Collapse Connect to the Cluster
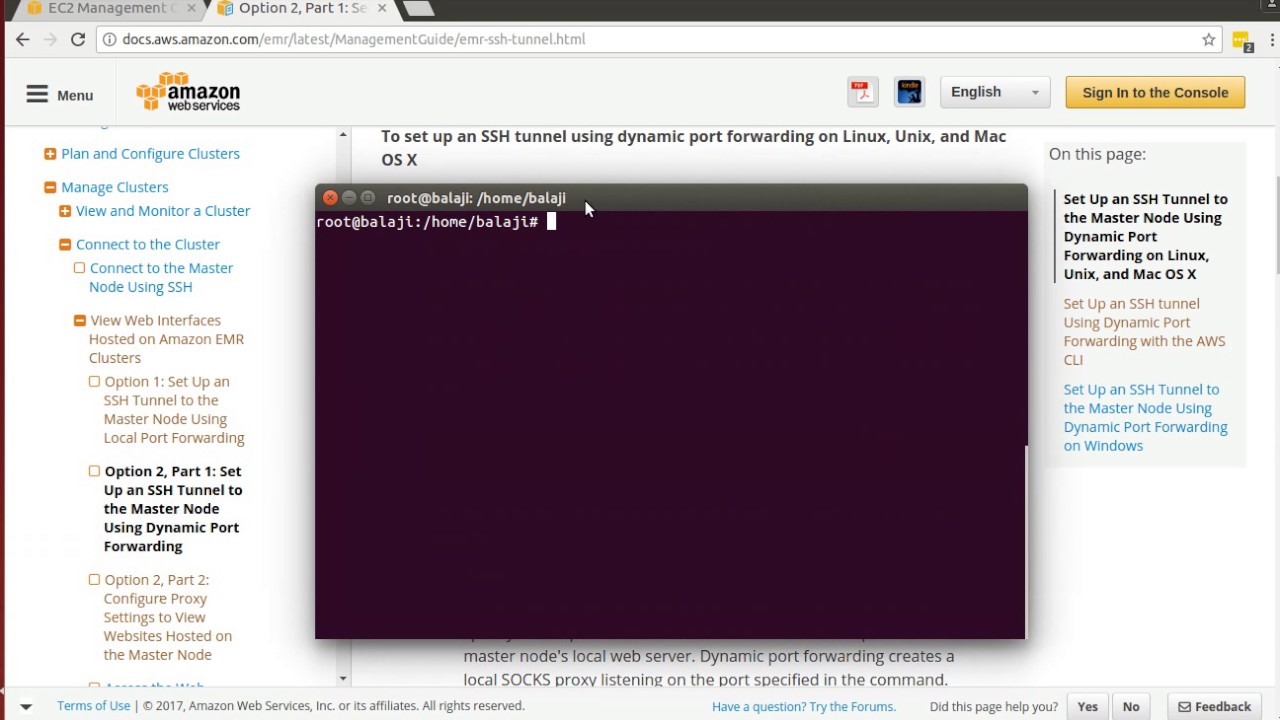1280x720 pixels. click(x=65, y=244)
